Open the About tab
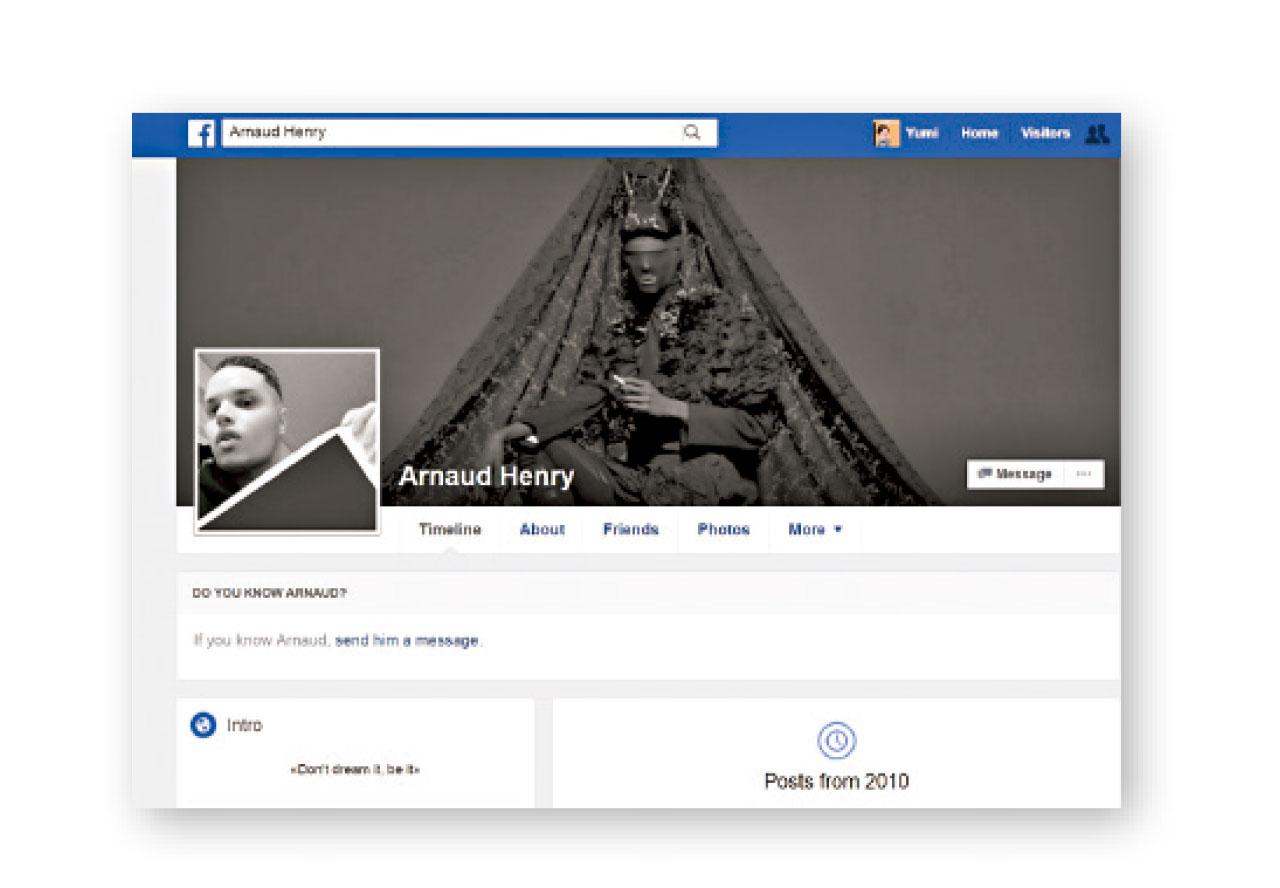The image size is (1280, 888). point(542,530)
